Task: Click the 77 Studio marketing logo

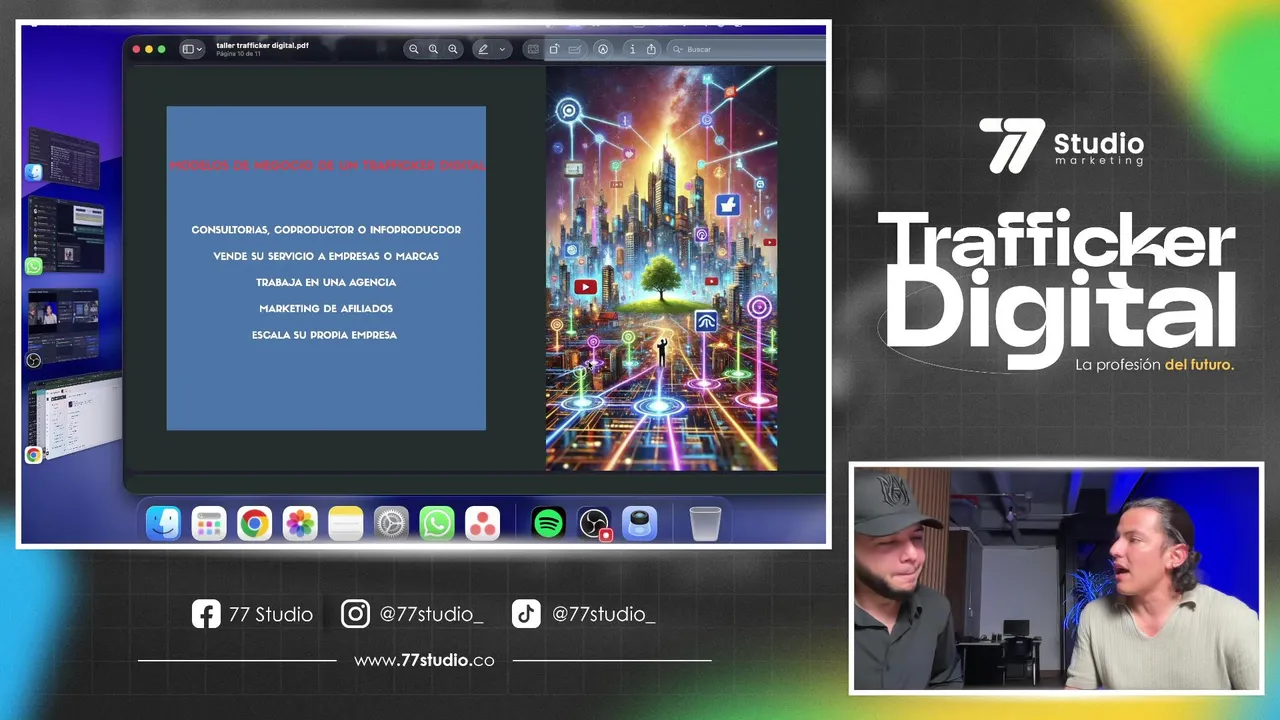Action: 1061,145
